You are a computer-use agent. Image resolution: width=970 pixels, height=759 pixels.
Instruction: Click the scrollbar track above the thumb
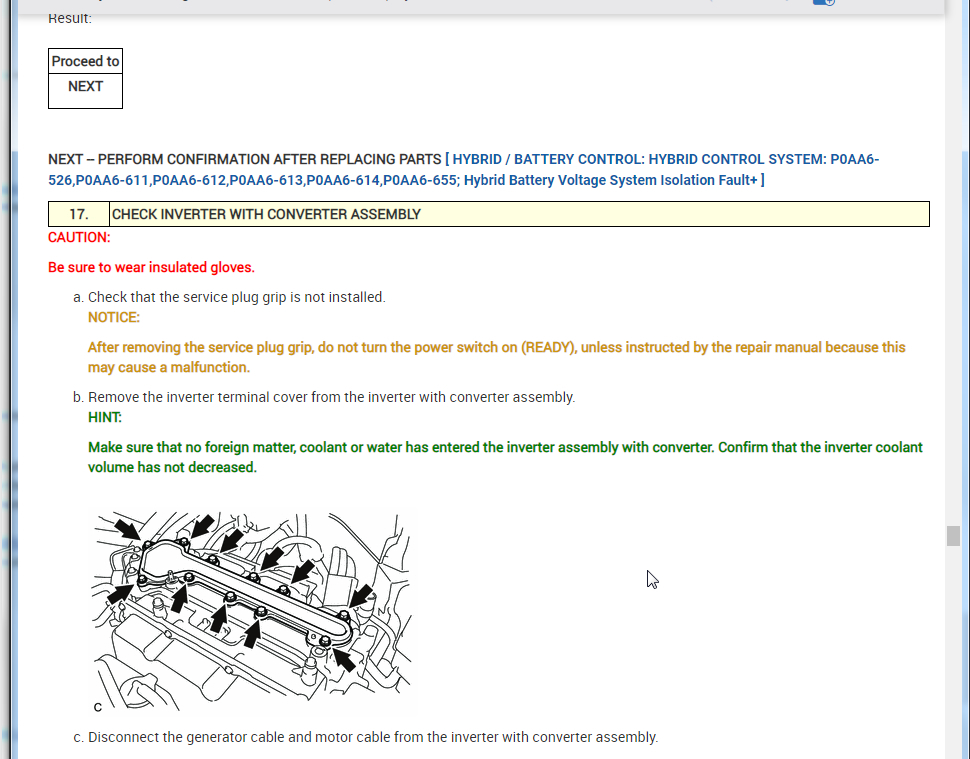pos(953,300)
